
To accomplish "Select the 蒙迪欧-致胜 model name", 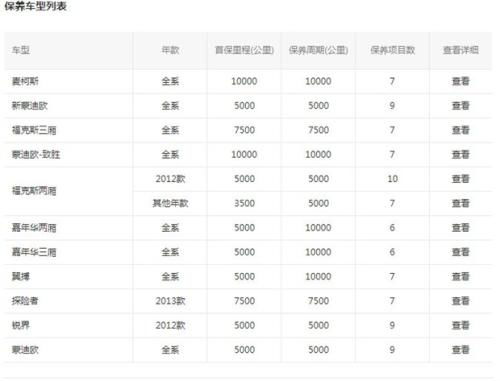I will click(36, 154).
